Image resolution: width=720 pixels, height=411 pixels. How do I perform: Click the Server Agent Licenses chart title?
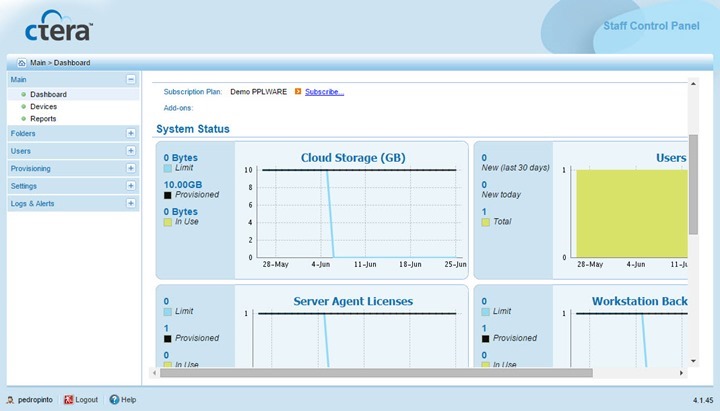click(x=353, y=301)
